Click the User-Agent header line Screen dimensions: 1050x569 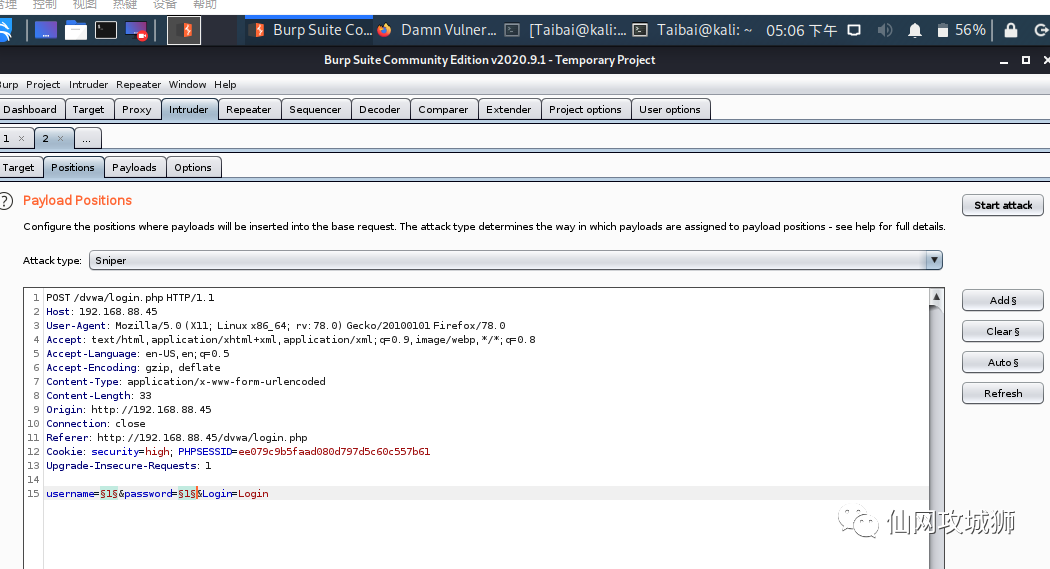tap(275, 326)
